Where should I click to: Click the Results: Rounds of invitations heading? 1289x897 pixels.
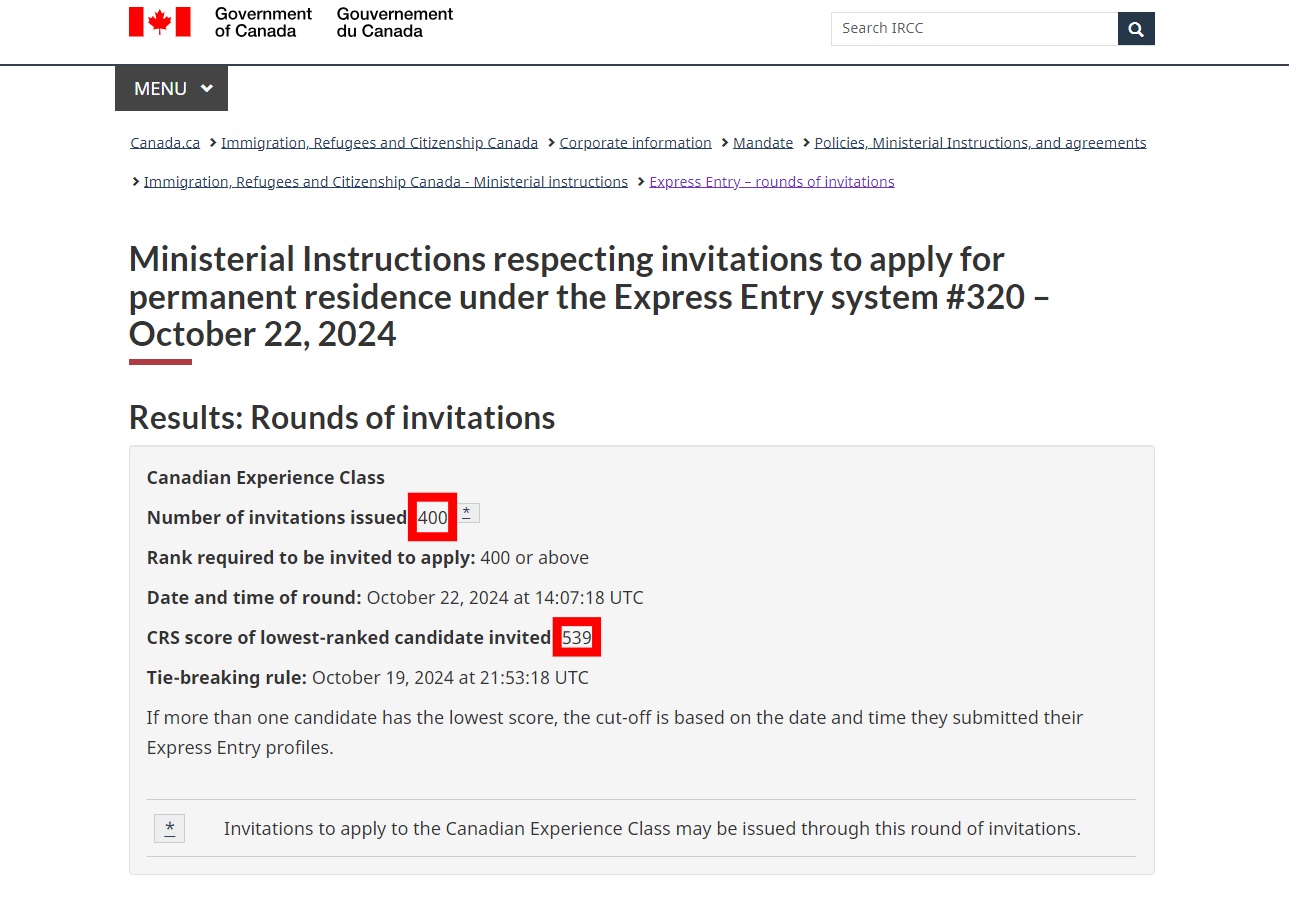coord(342,417)
